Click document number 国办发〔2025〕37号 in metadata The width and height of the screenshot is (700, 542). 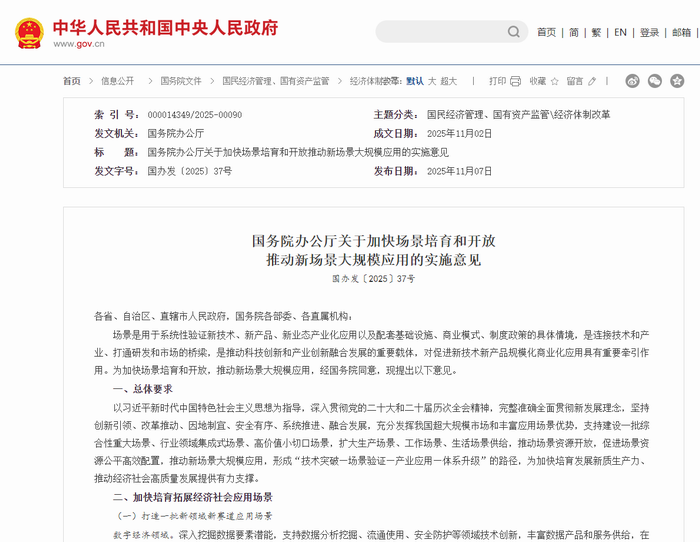[x=190, y=171]
